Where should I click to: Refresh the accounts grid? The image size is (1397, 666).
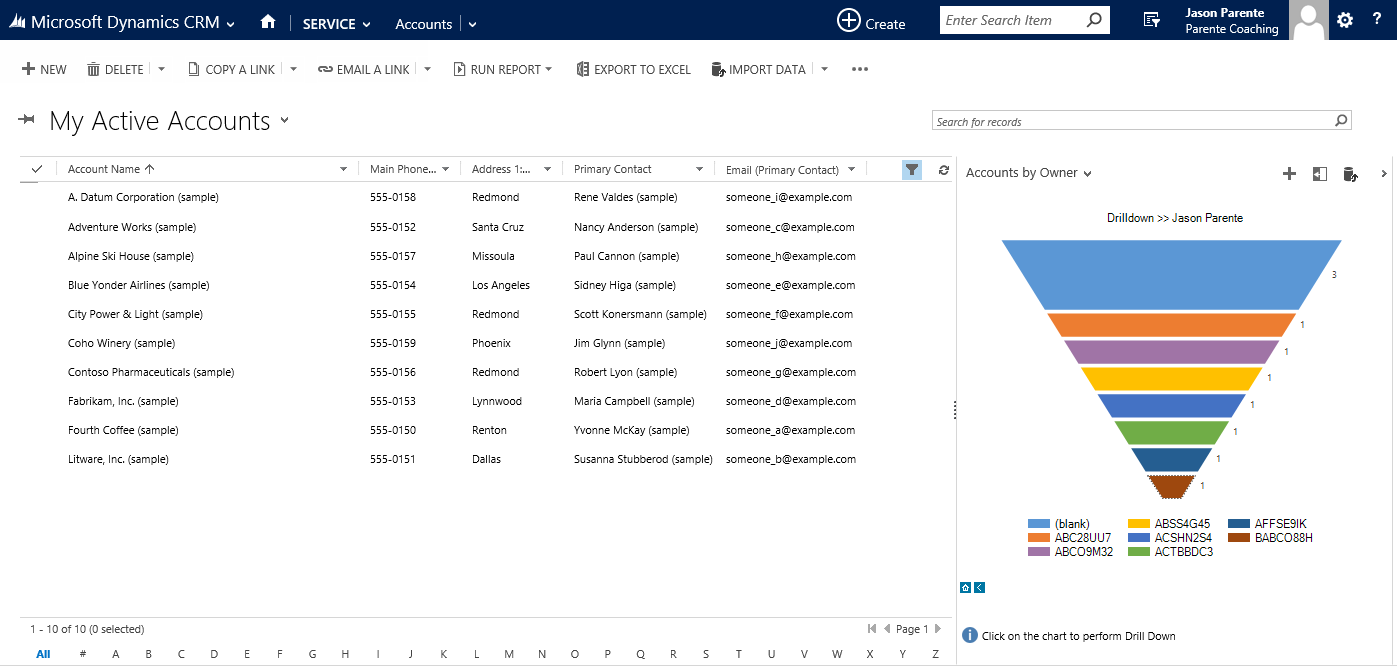click(943, 170)
